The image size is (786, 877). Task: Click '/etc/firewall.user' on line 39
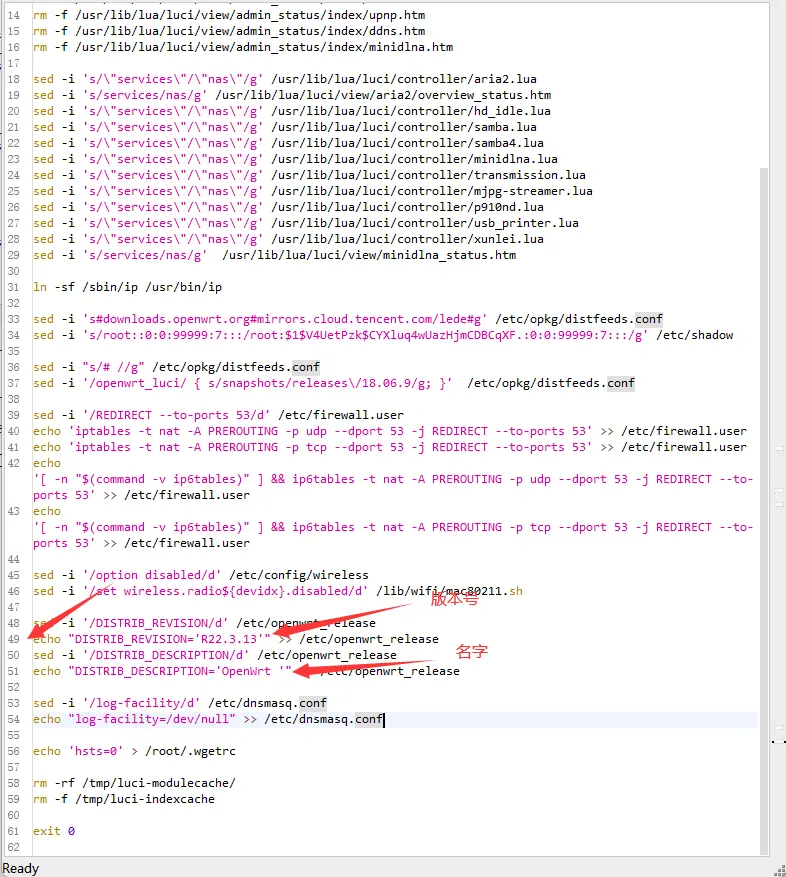point(341,415)
